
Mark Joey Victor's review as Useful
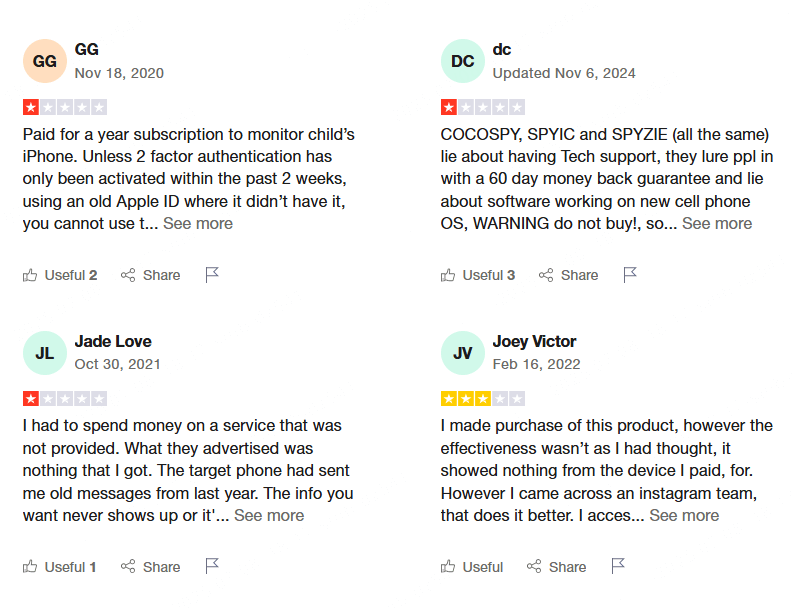[471, 566]
